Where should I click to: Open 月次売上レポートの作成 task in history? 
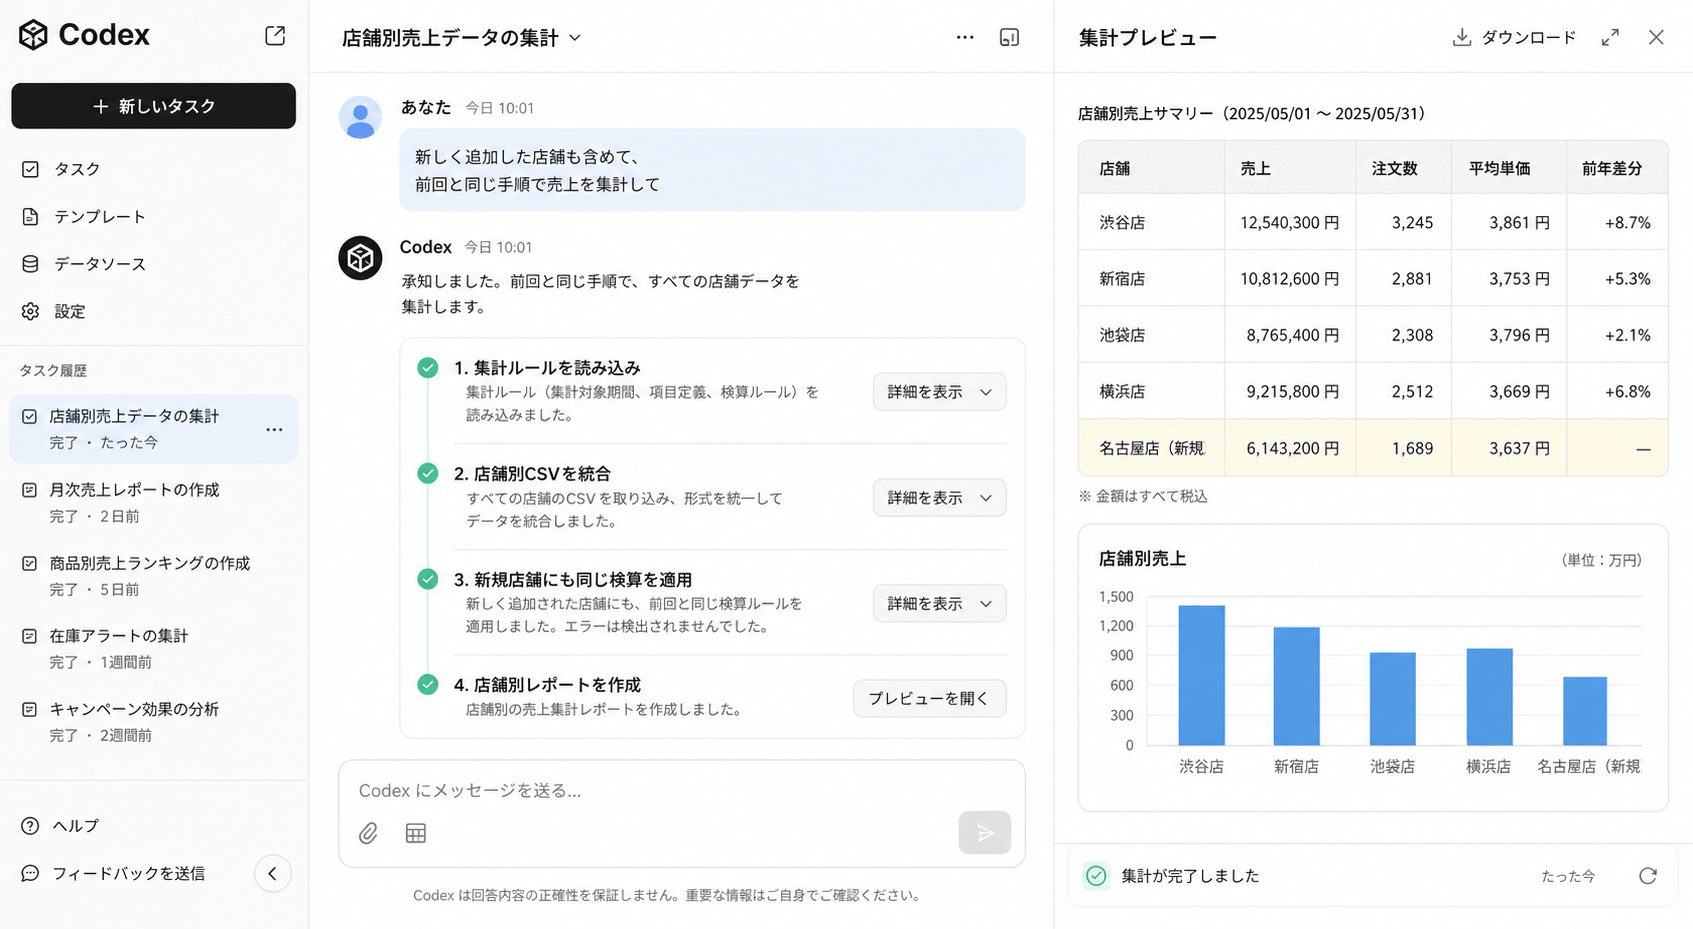pos(154,502)
